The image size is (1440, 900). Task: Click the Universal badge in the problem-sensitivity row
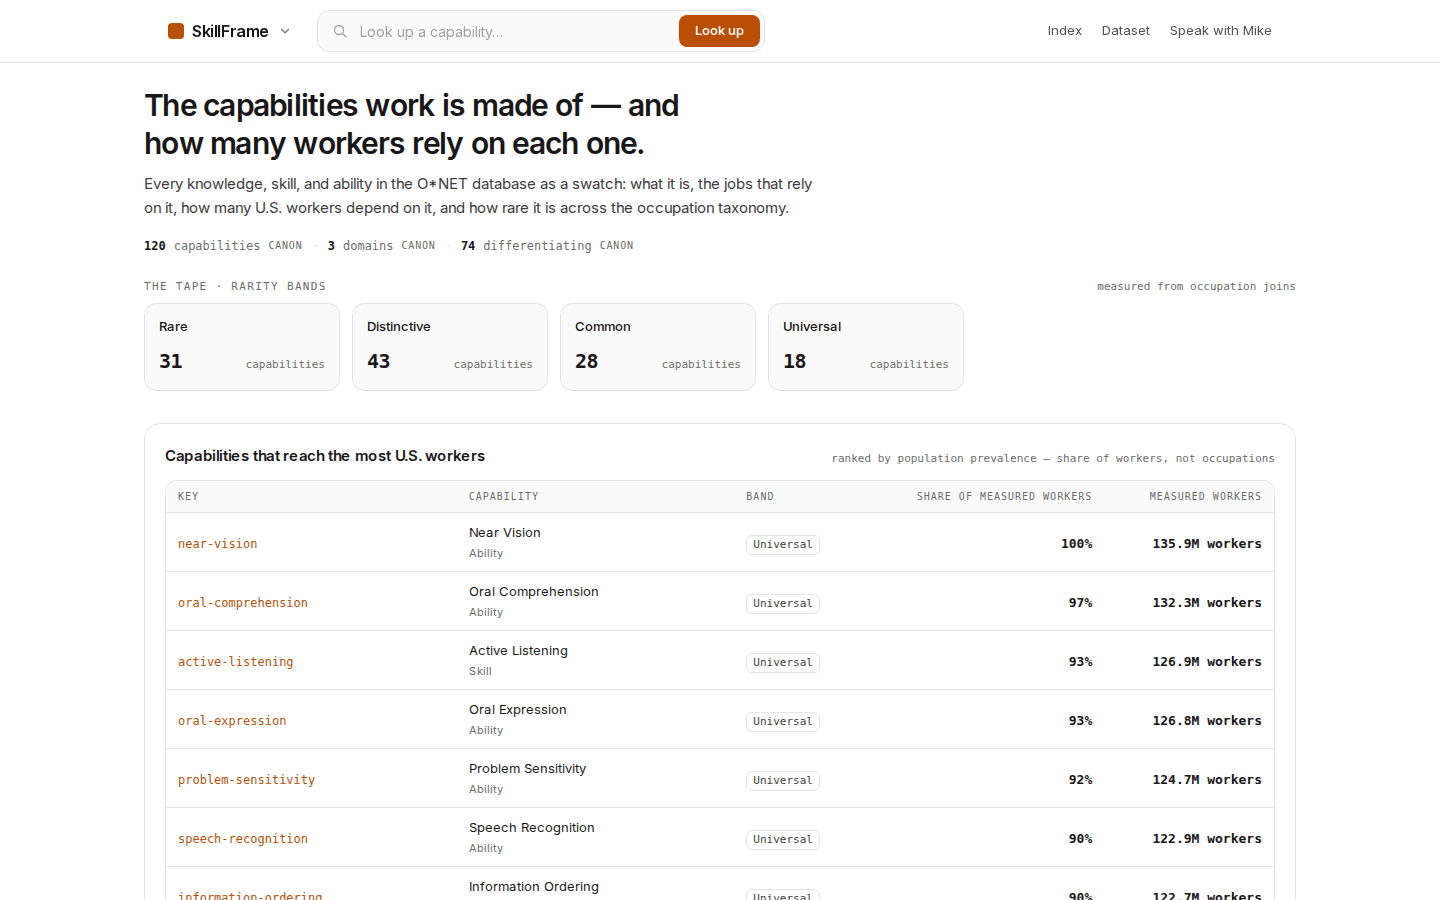point(783,780)
